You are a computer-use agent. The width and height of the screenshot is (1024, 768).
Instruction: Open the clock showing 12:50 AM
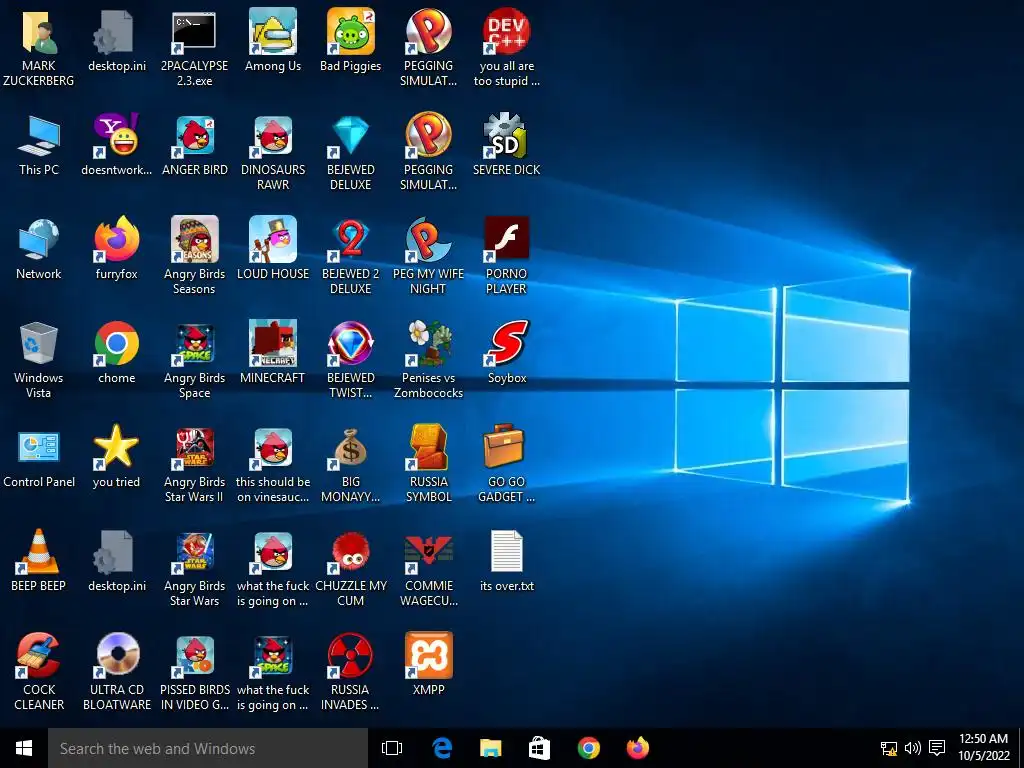[984, 747]
